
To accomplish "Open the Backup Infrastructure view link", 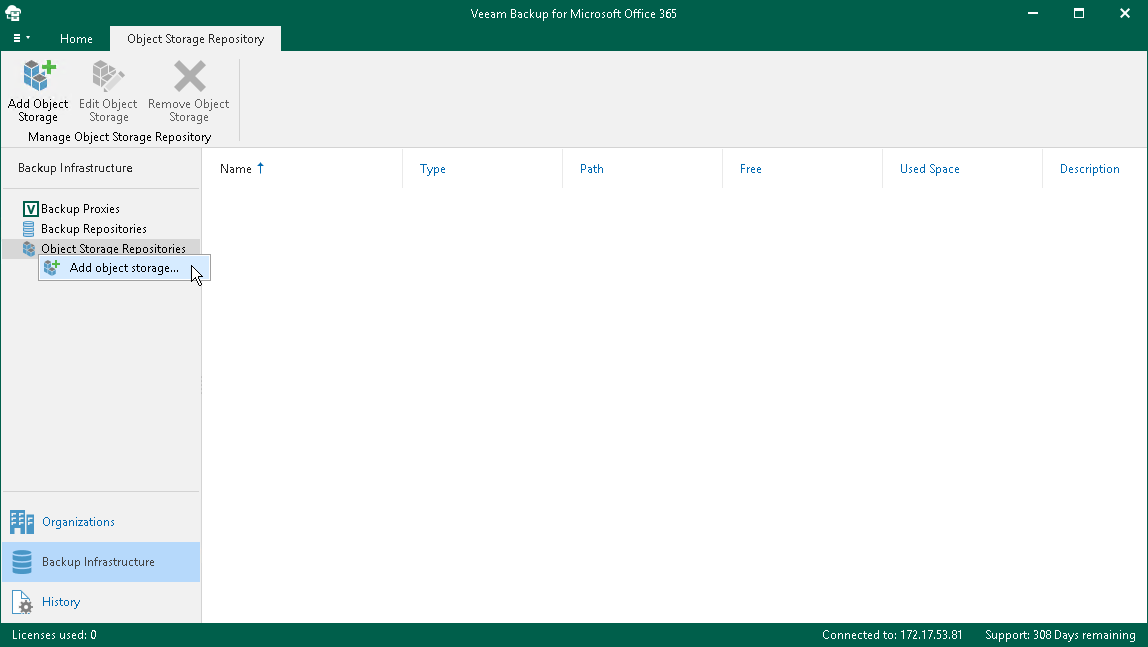I will [98, 562].
